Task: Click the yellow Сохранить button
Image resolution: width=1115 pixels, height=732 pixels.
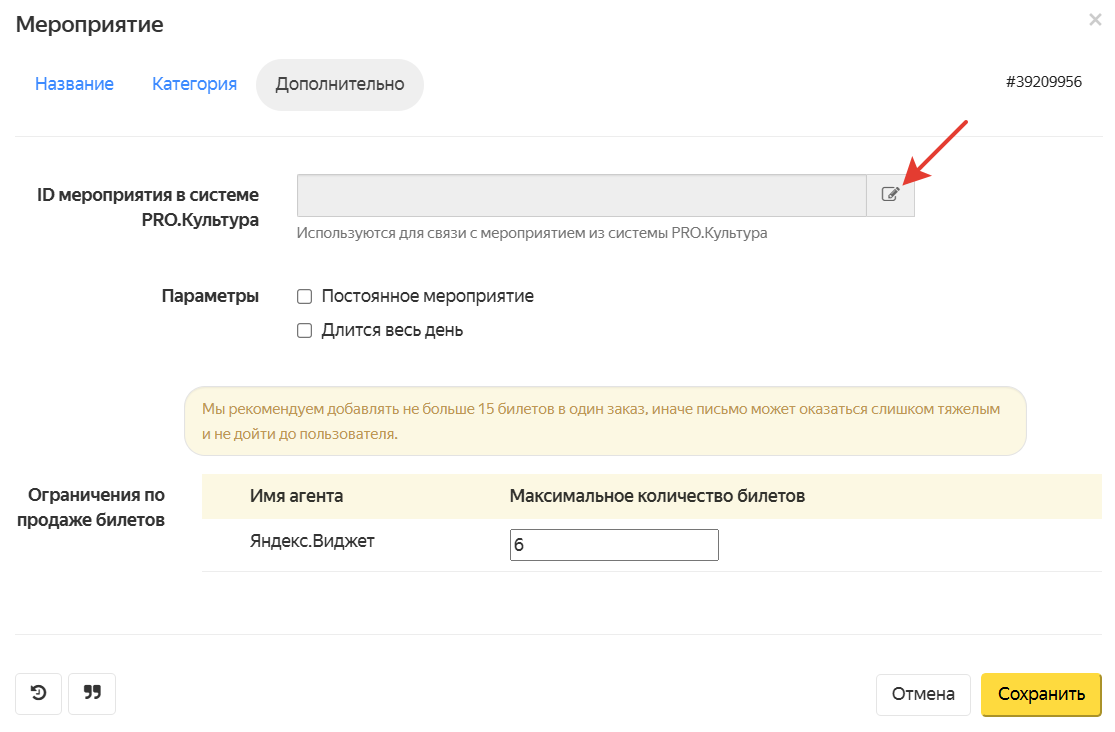Action: point(1041,694)
